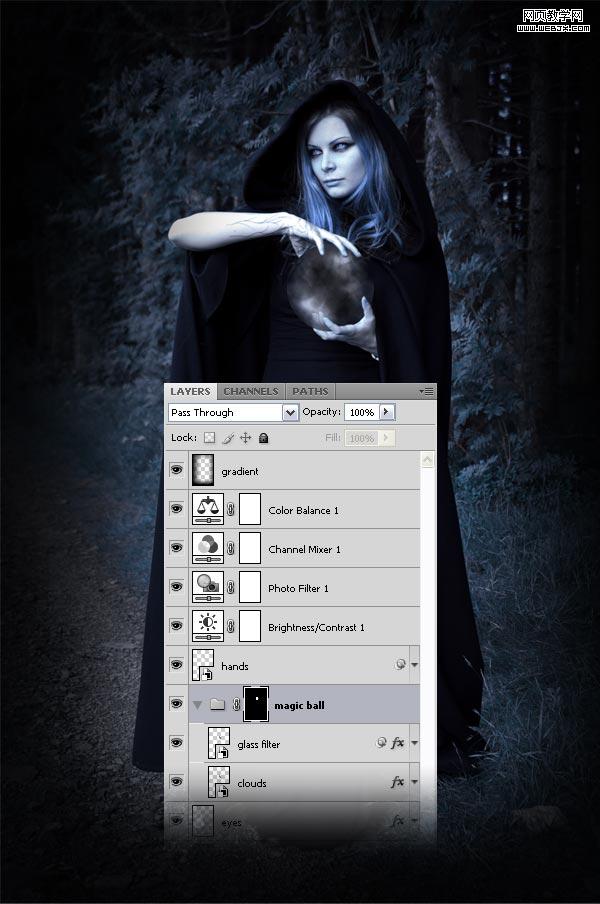Click the hands smart object thumbnail
This screenshot has width=600, height=904.
[203, 665]
